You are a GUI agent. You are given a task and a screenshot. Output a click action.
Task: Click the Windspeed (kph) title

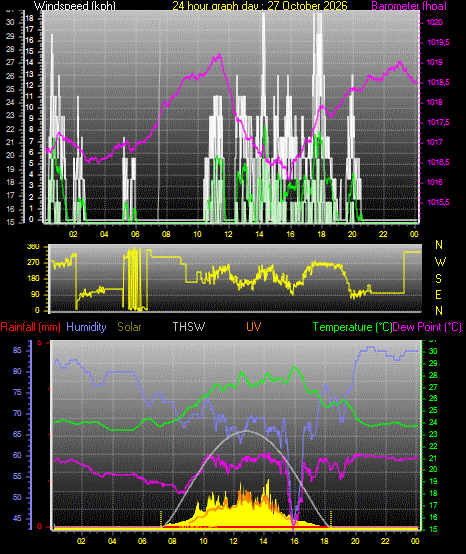(75, 5)
